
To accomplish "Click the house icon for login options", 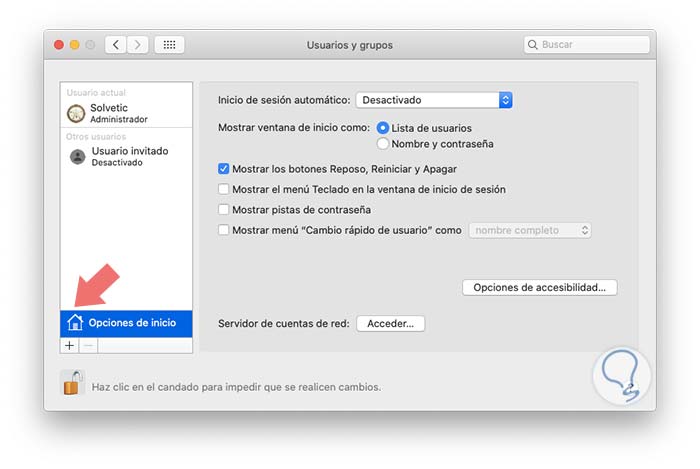I will click(75, 322).
